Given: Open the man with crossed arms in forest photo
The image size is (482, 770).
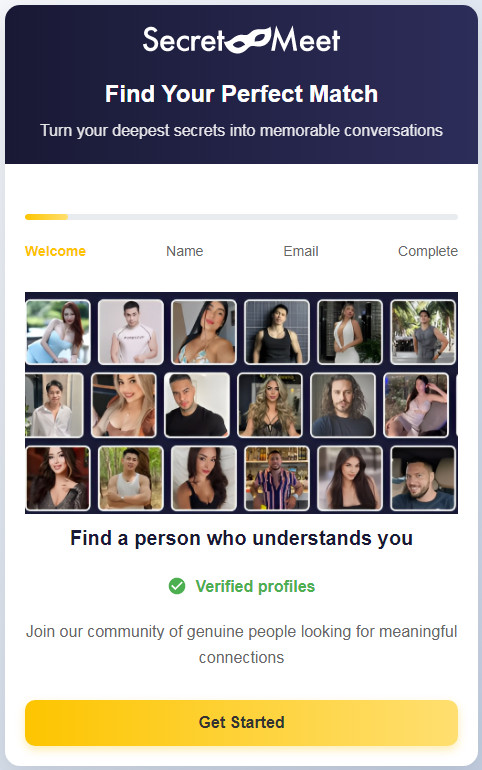Looking at the screenshot, I should point(131,478).
